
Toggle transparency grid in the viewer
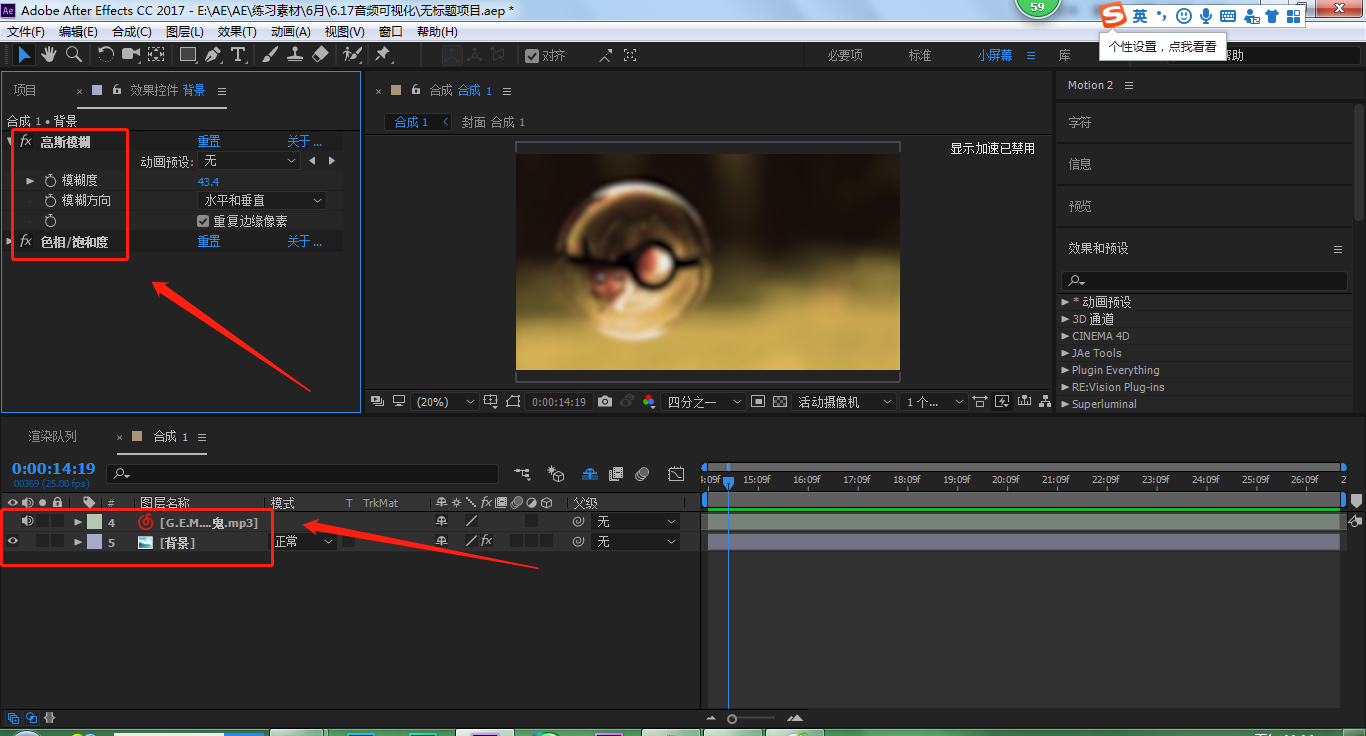(x=781, y=401)
